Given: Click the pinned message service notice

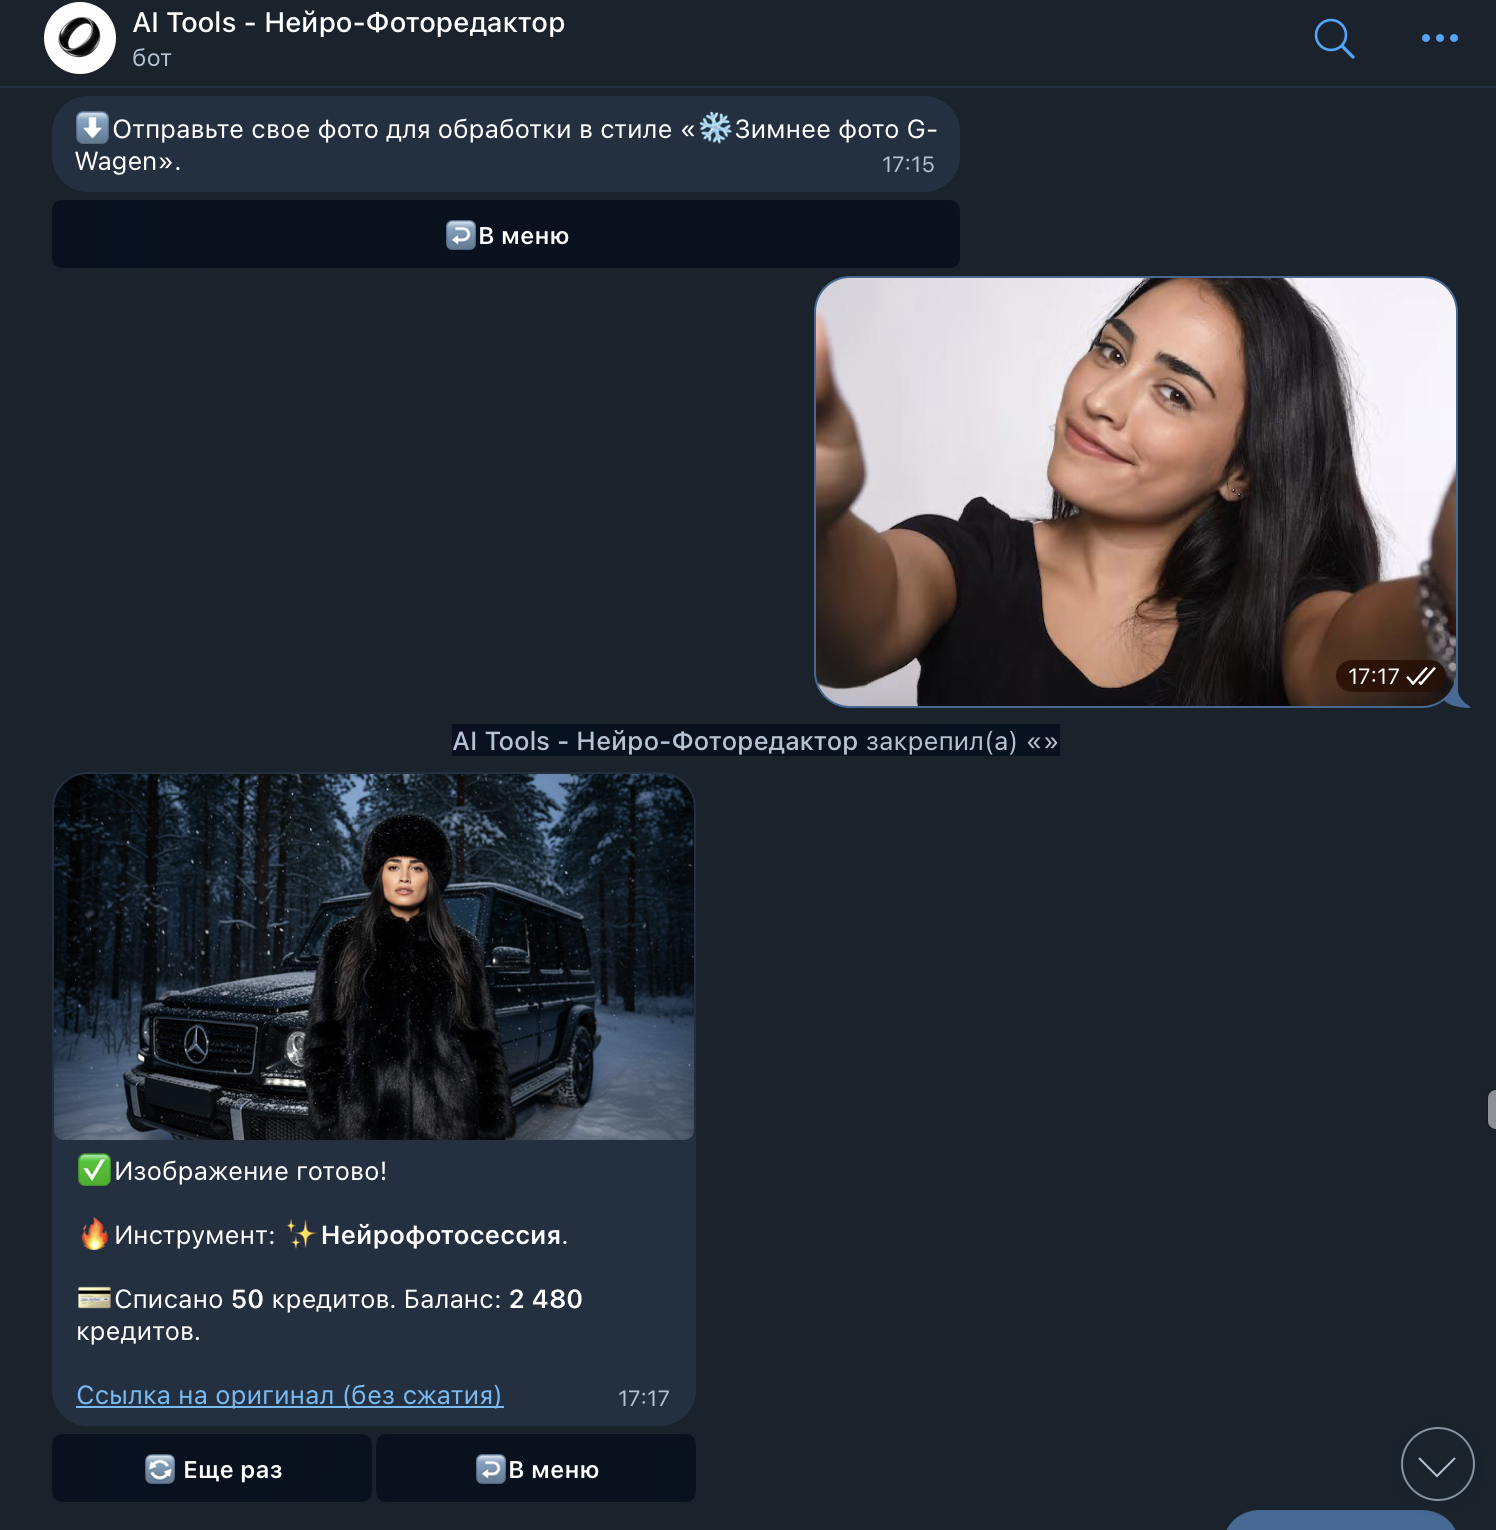Looking at the screenshot, I should 755,741.
